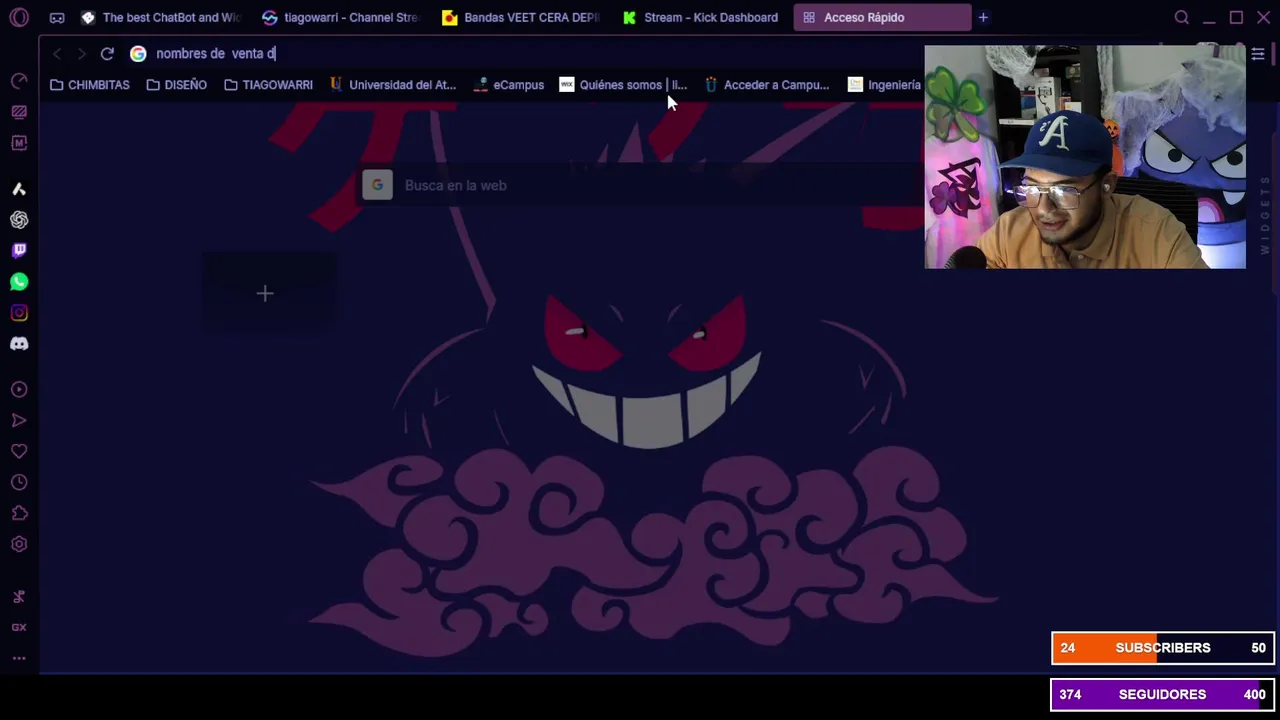Screen dimensions: 1280x720
Task: Open GX Cleaner icon in sidebar
Action: [19, 112]
